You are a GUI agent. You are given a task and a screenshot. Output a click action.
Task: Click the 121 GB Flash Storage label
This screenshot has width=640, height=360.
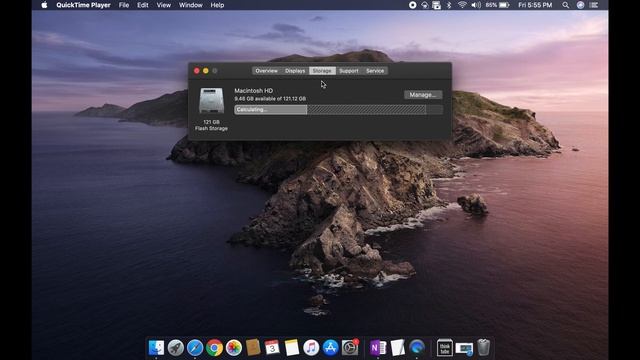pyautogui.click(x=211, y=125)
